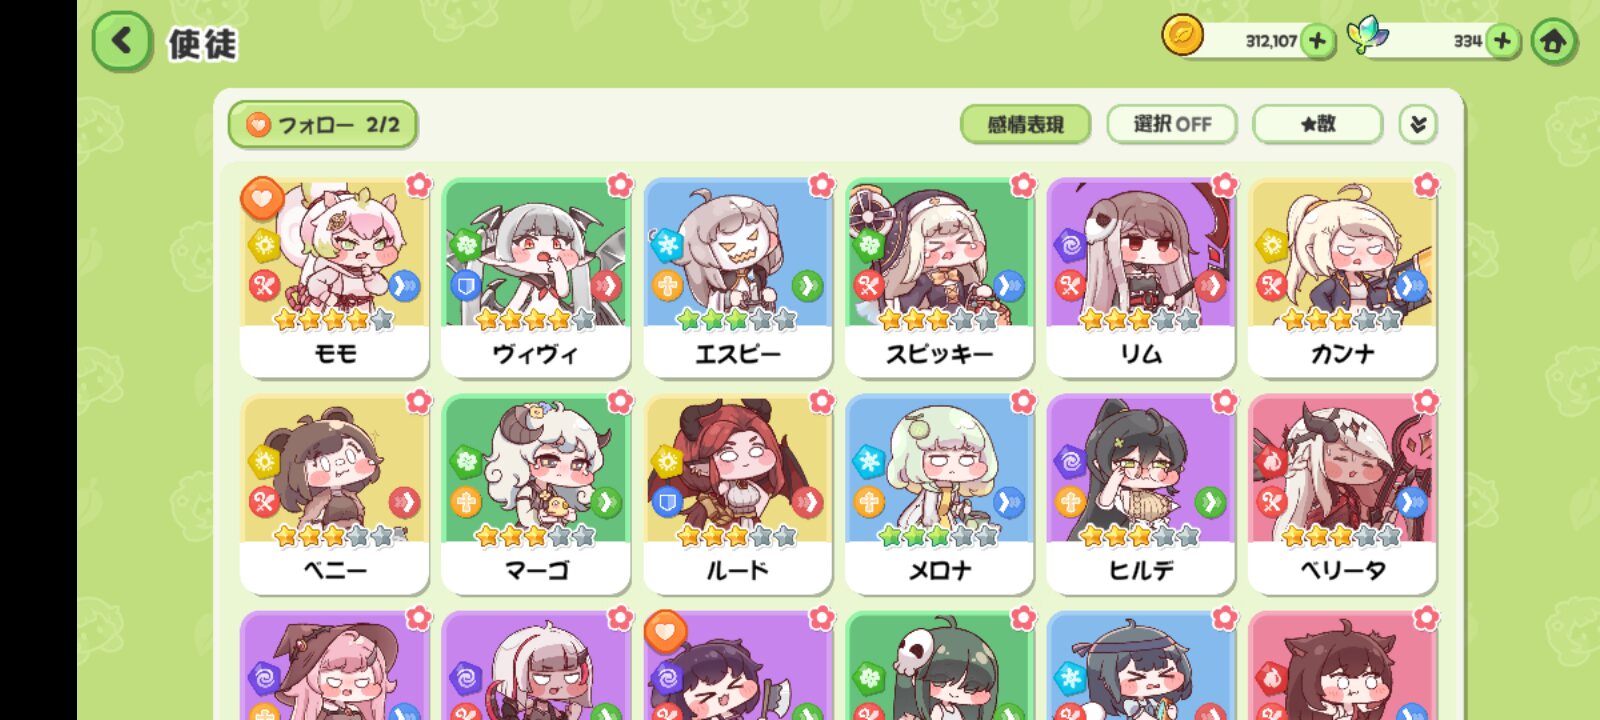Screen dimensions: 1600x720
Task: Open the エスピー character card
Action: (x=738, y=278)
